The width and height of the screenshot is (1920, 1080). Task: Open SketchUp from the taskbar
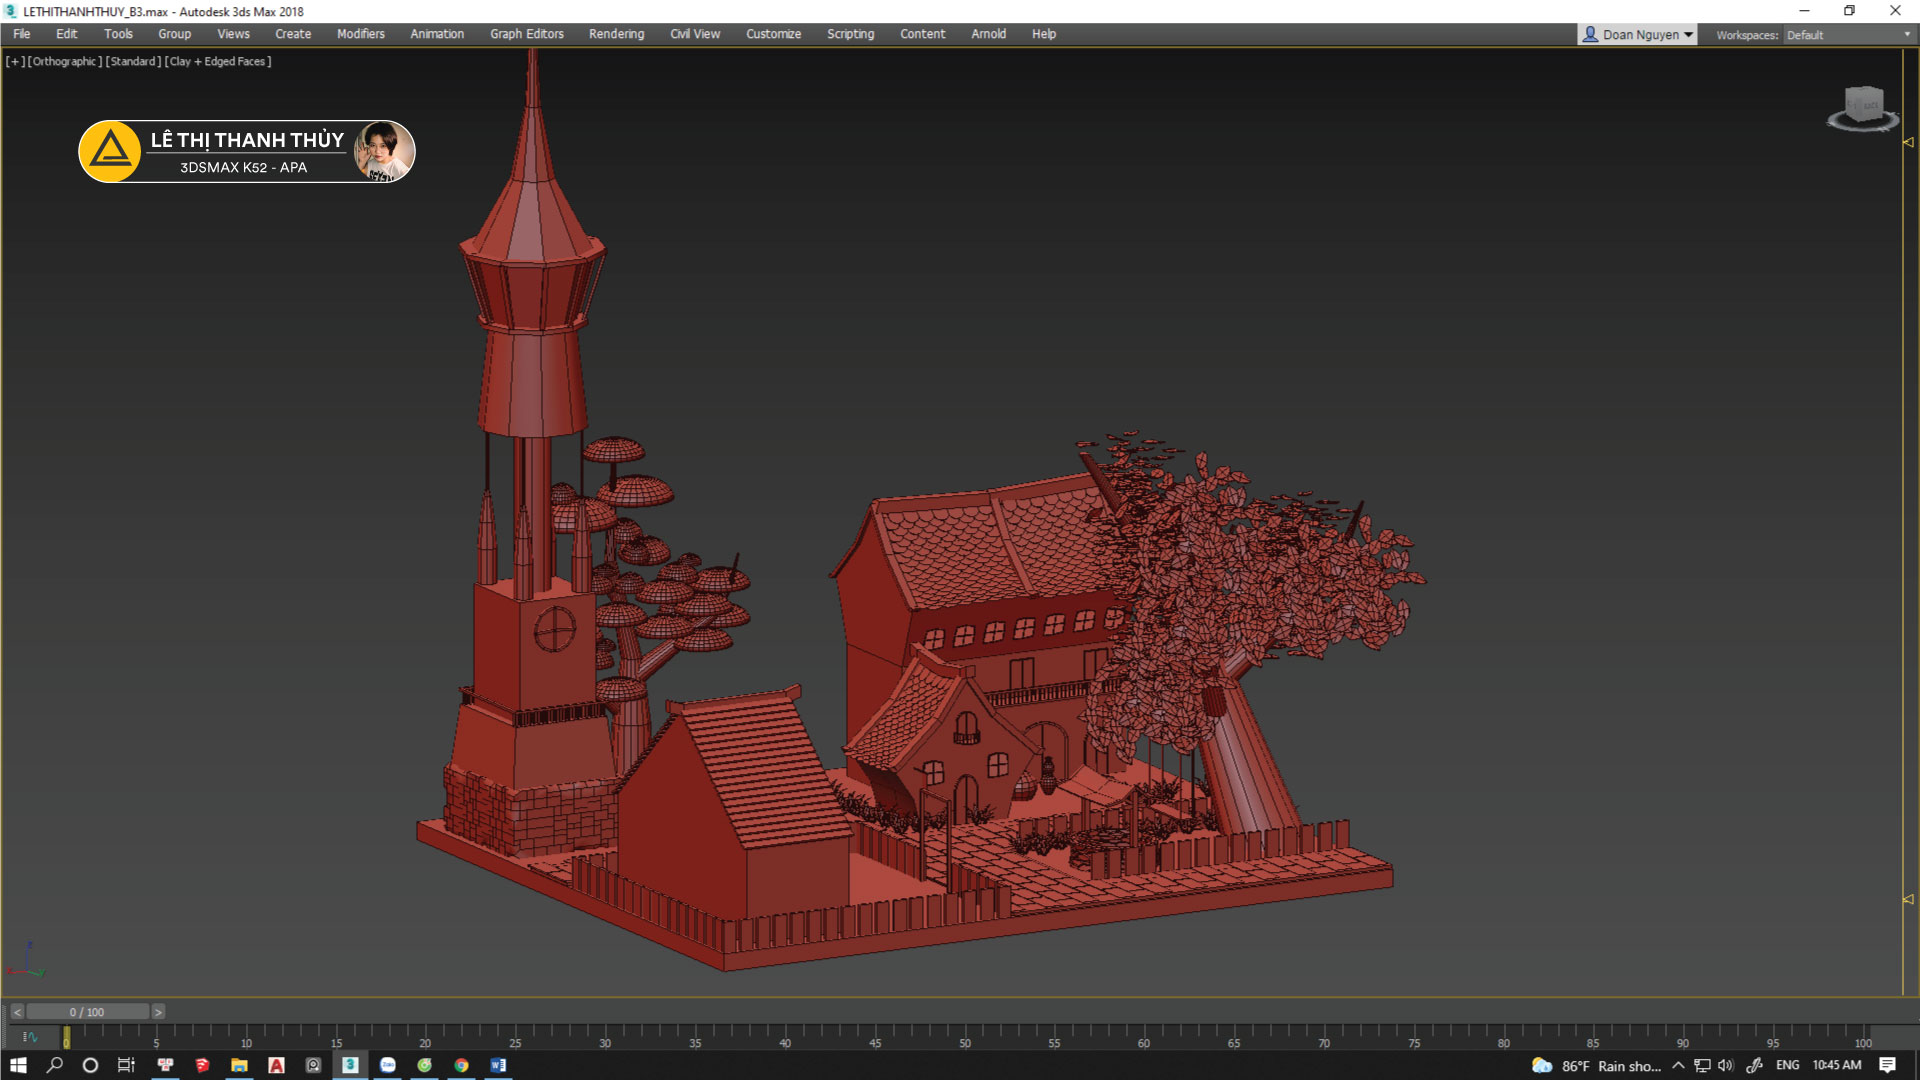pos(202,1065)
